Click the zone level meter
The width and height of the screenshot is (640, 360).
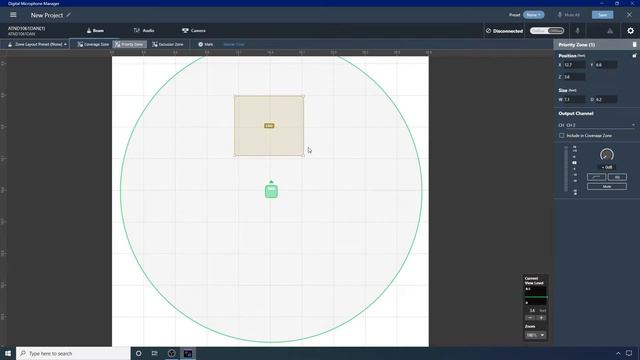pos(566,169)
